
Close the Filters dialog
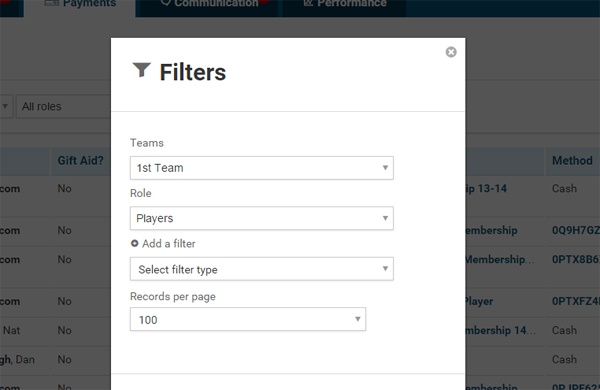451,52
